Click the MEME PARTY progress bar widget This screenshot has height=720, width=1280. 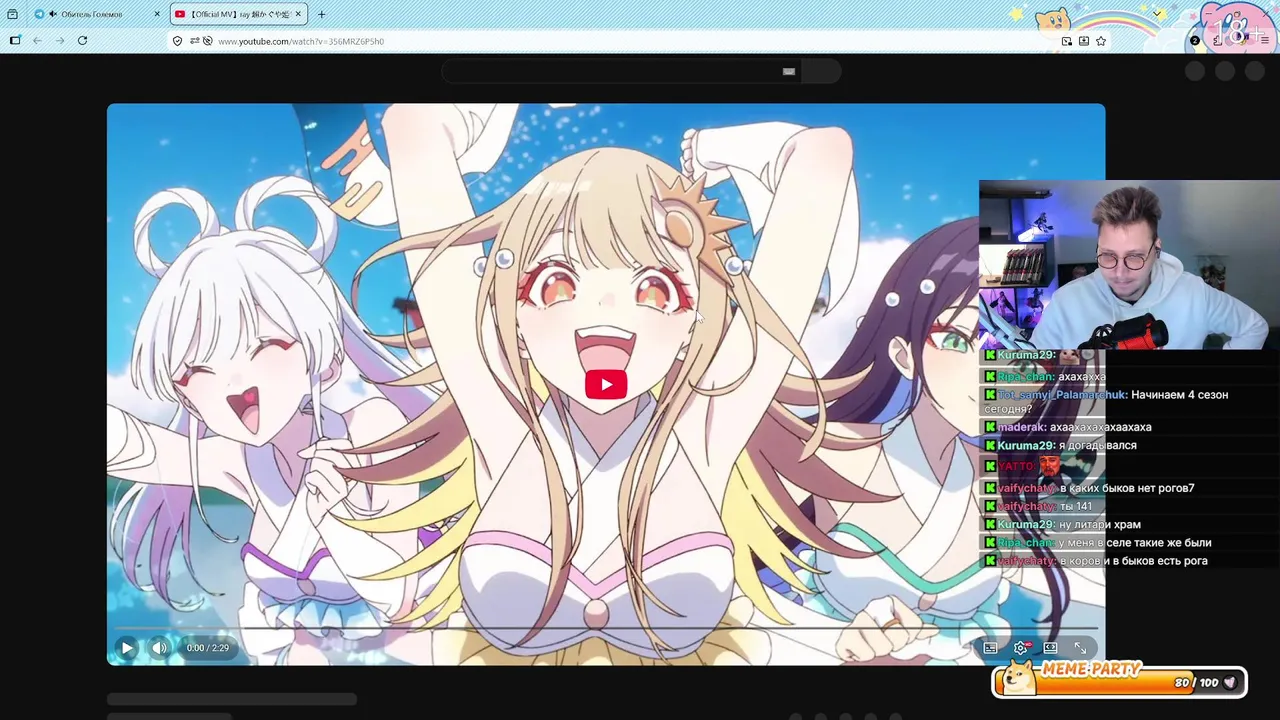click(1120, 682)
